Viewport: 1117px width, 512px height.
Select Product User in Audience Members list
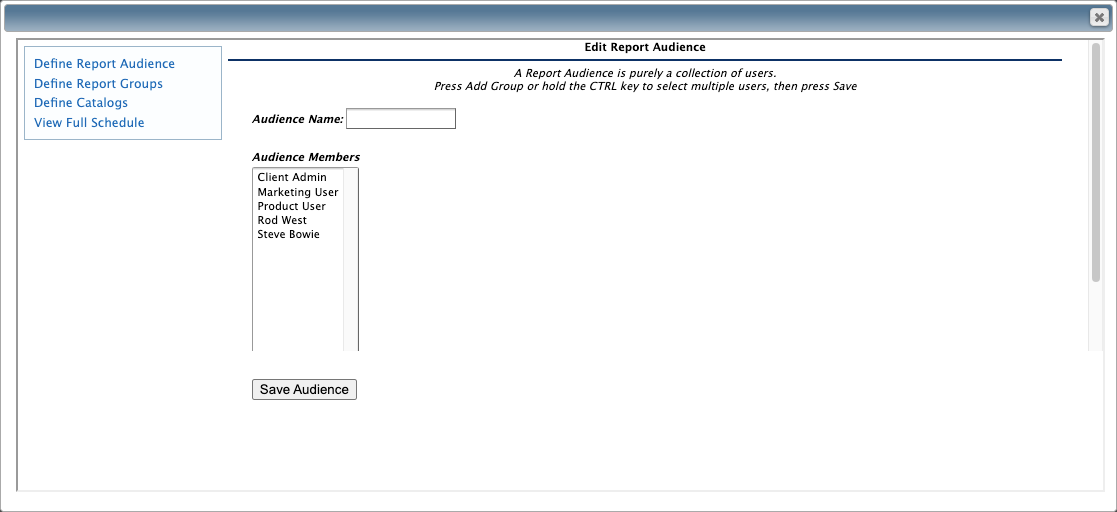[x=298, y=207]
